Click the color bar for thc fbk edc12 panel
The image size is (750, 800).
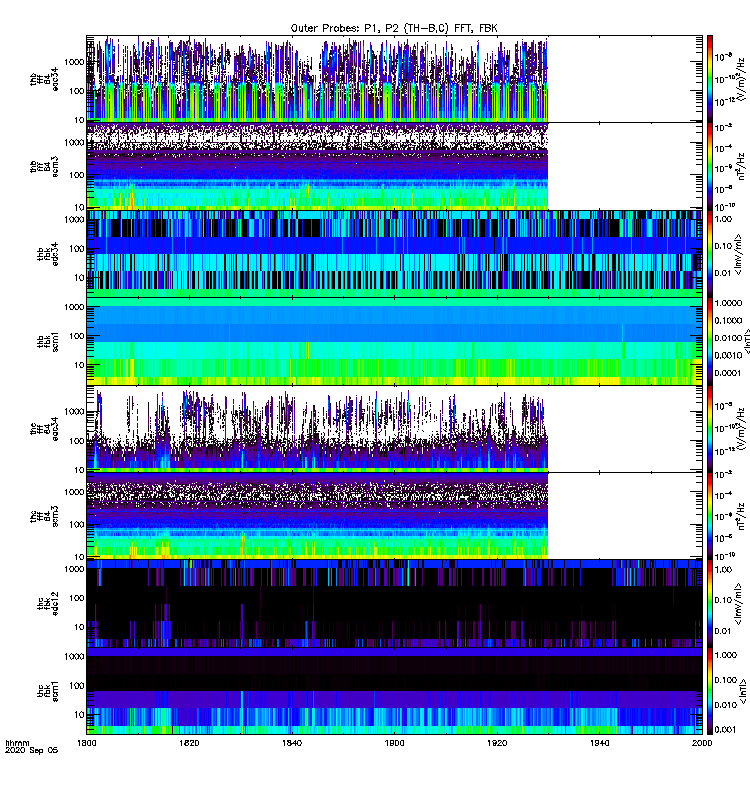709,604
